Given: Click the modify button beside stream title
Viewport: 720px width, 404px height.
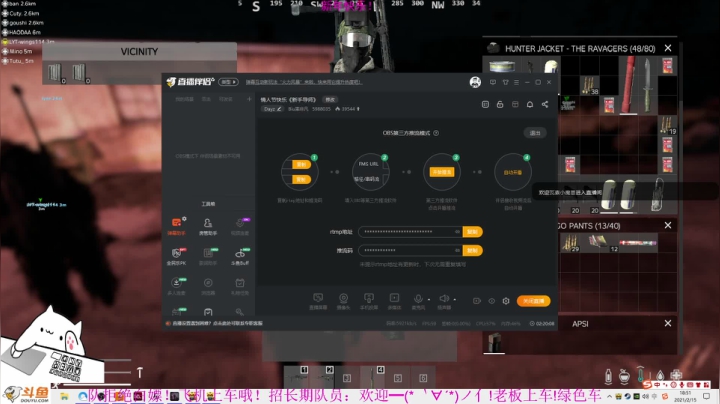Looking at the screenshot, I should tap(330, 100).
